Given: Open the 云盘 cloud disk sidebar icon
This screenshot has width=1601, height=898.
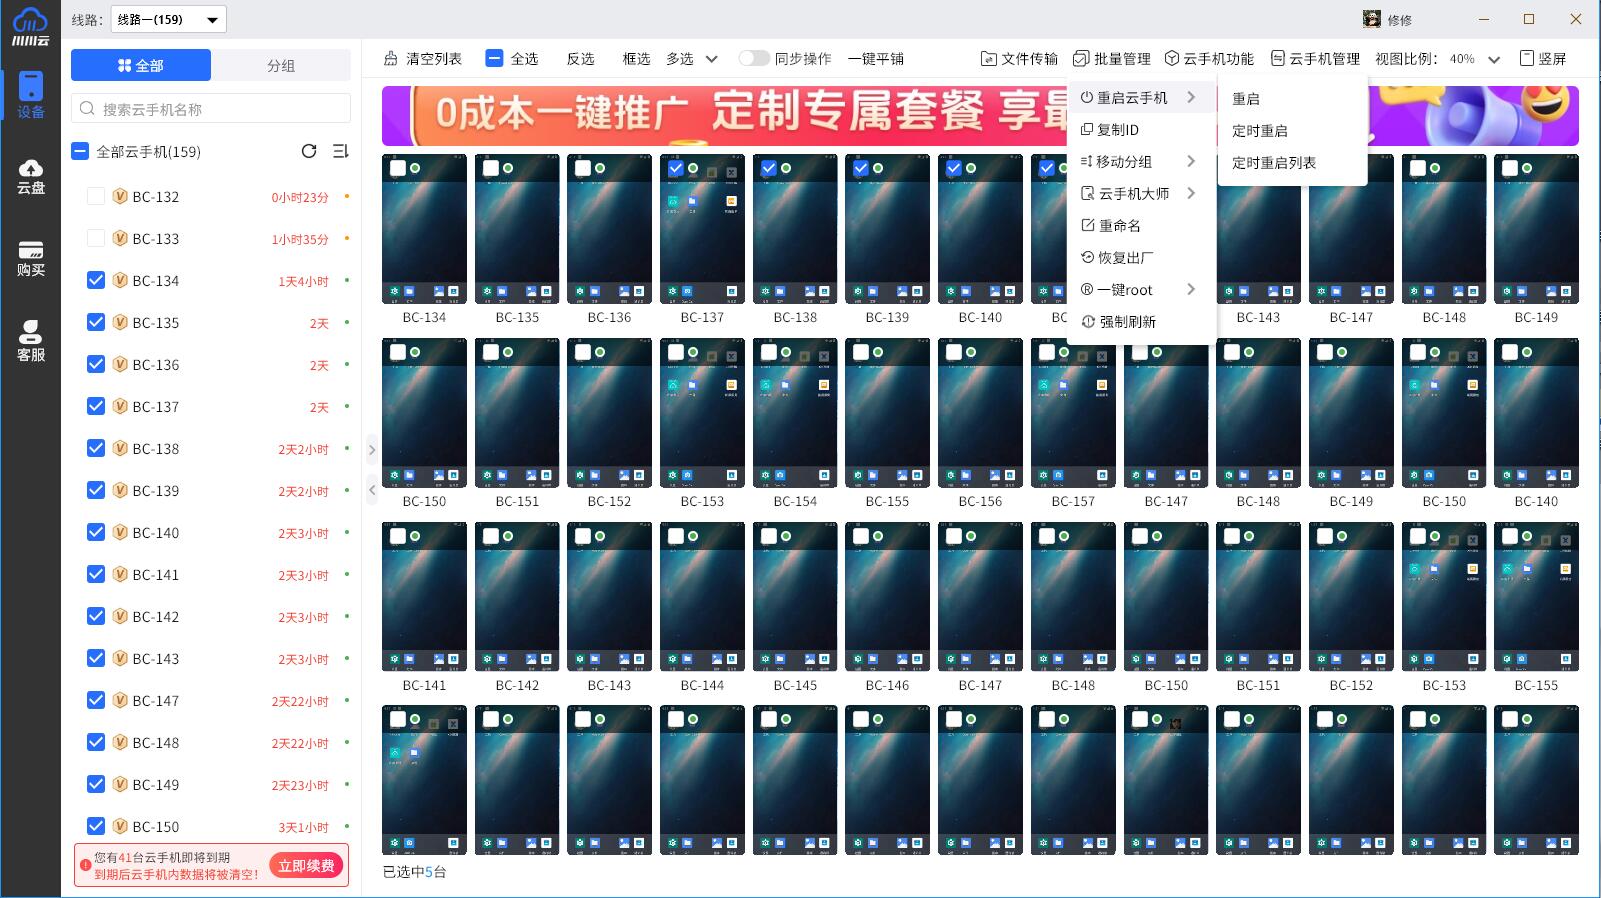Looking at the screenshot, I should (x=30, y=175).
